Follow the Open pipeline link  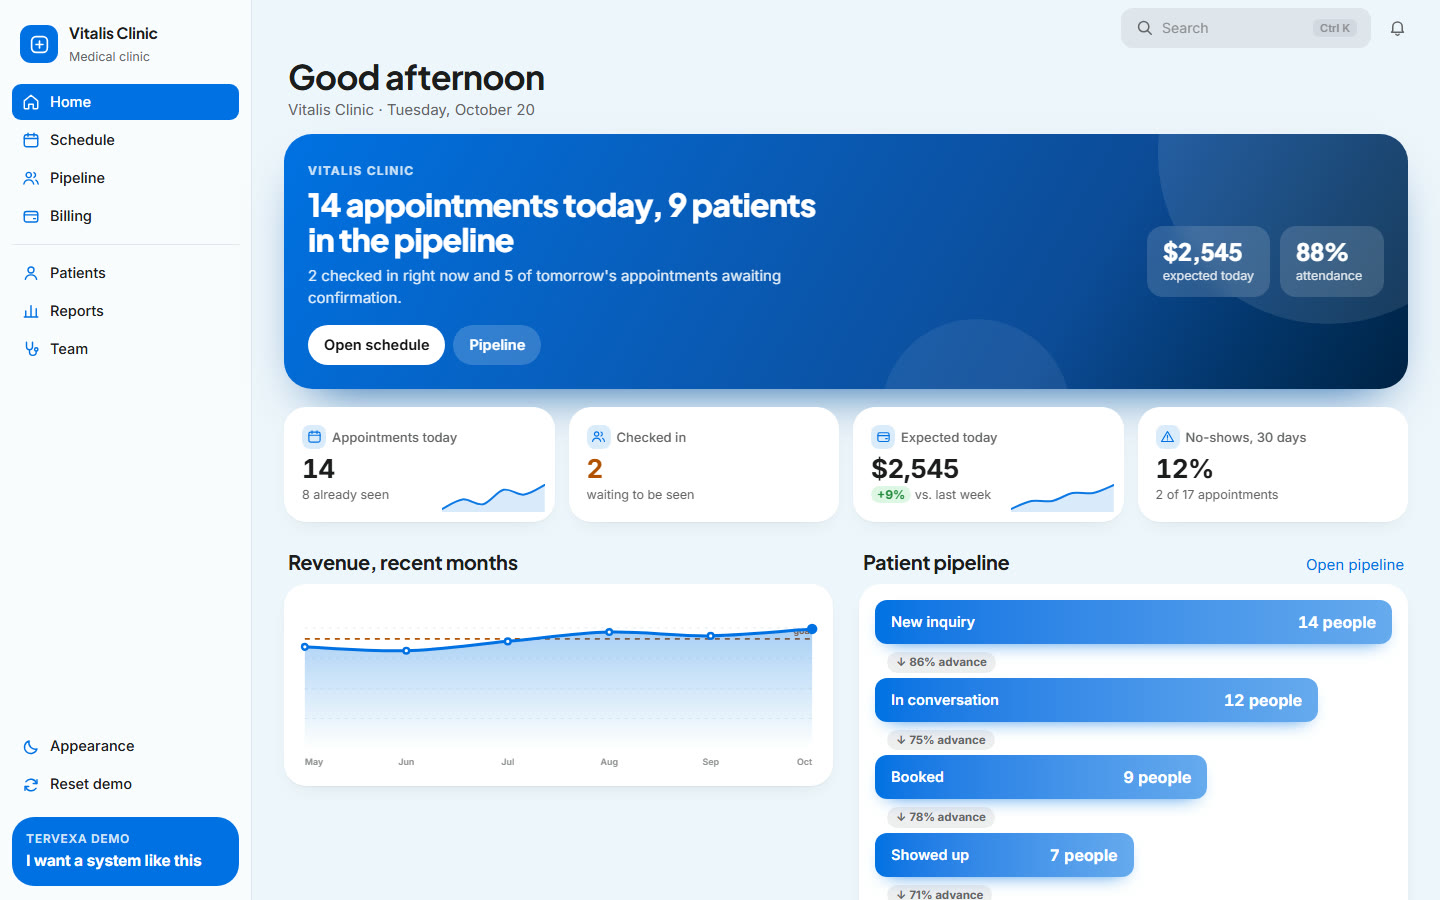pyautogui.click(x=1355, y=565)
